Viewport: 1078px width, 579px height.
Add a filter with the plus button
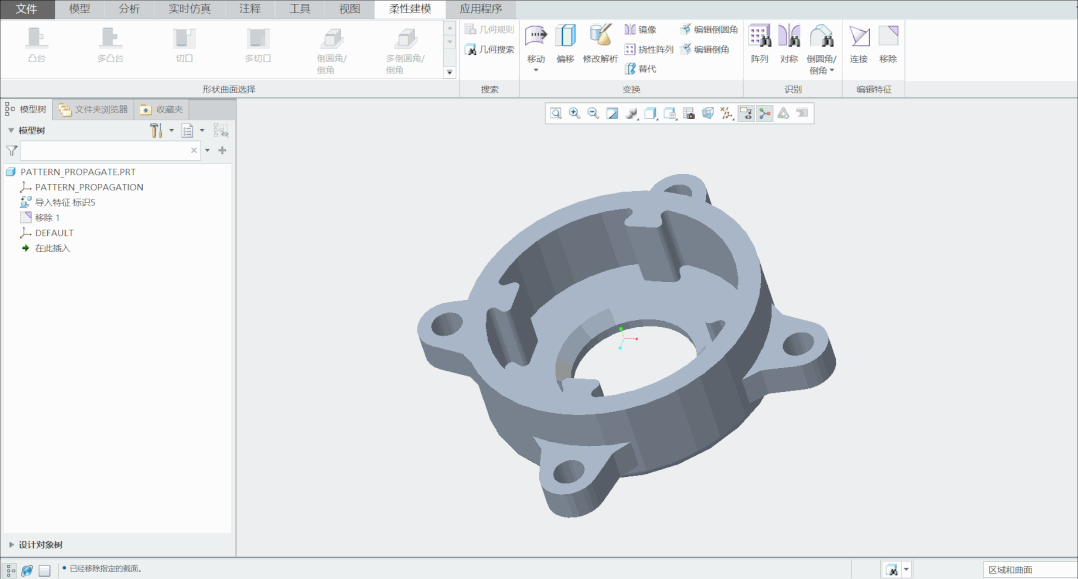pos(222,150)
